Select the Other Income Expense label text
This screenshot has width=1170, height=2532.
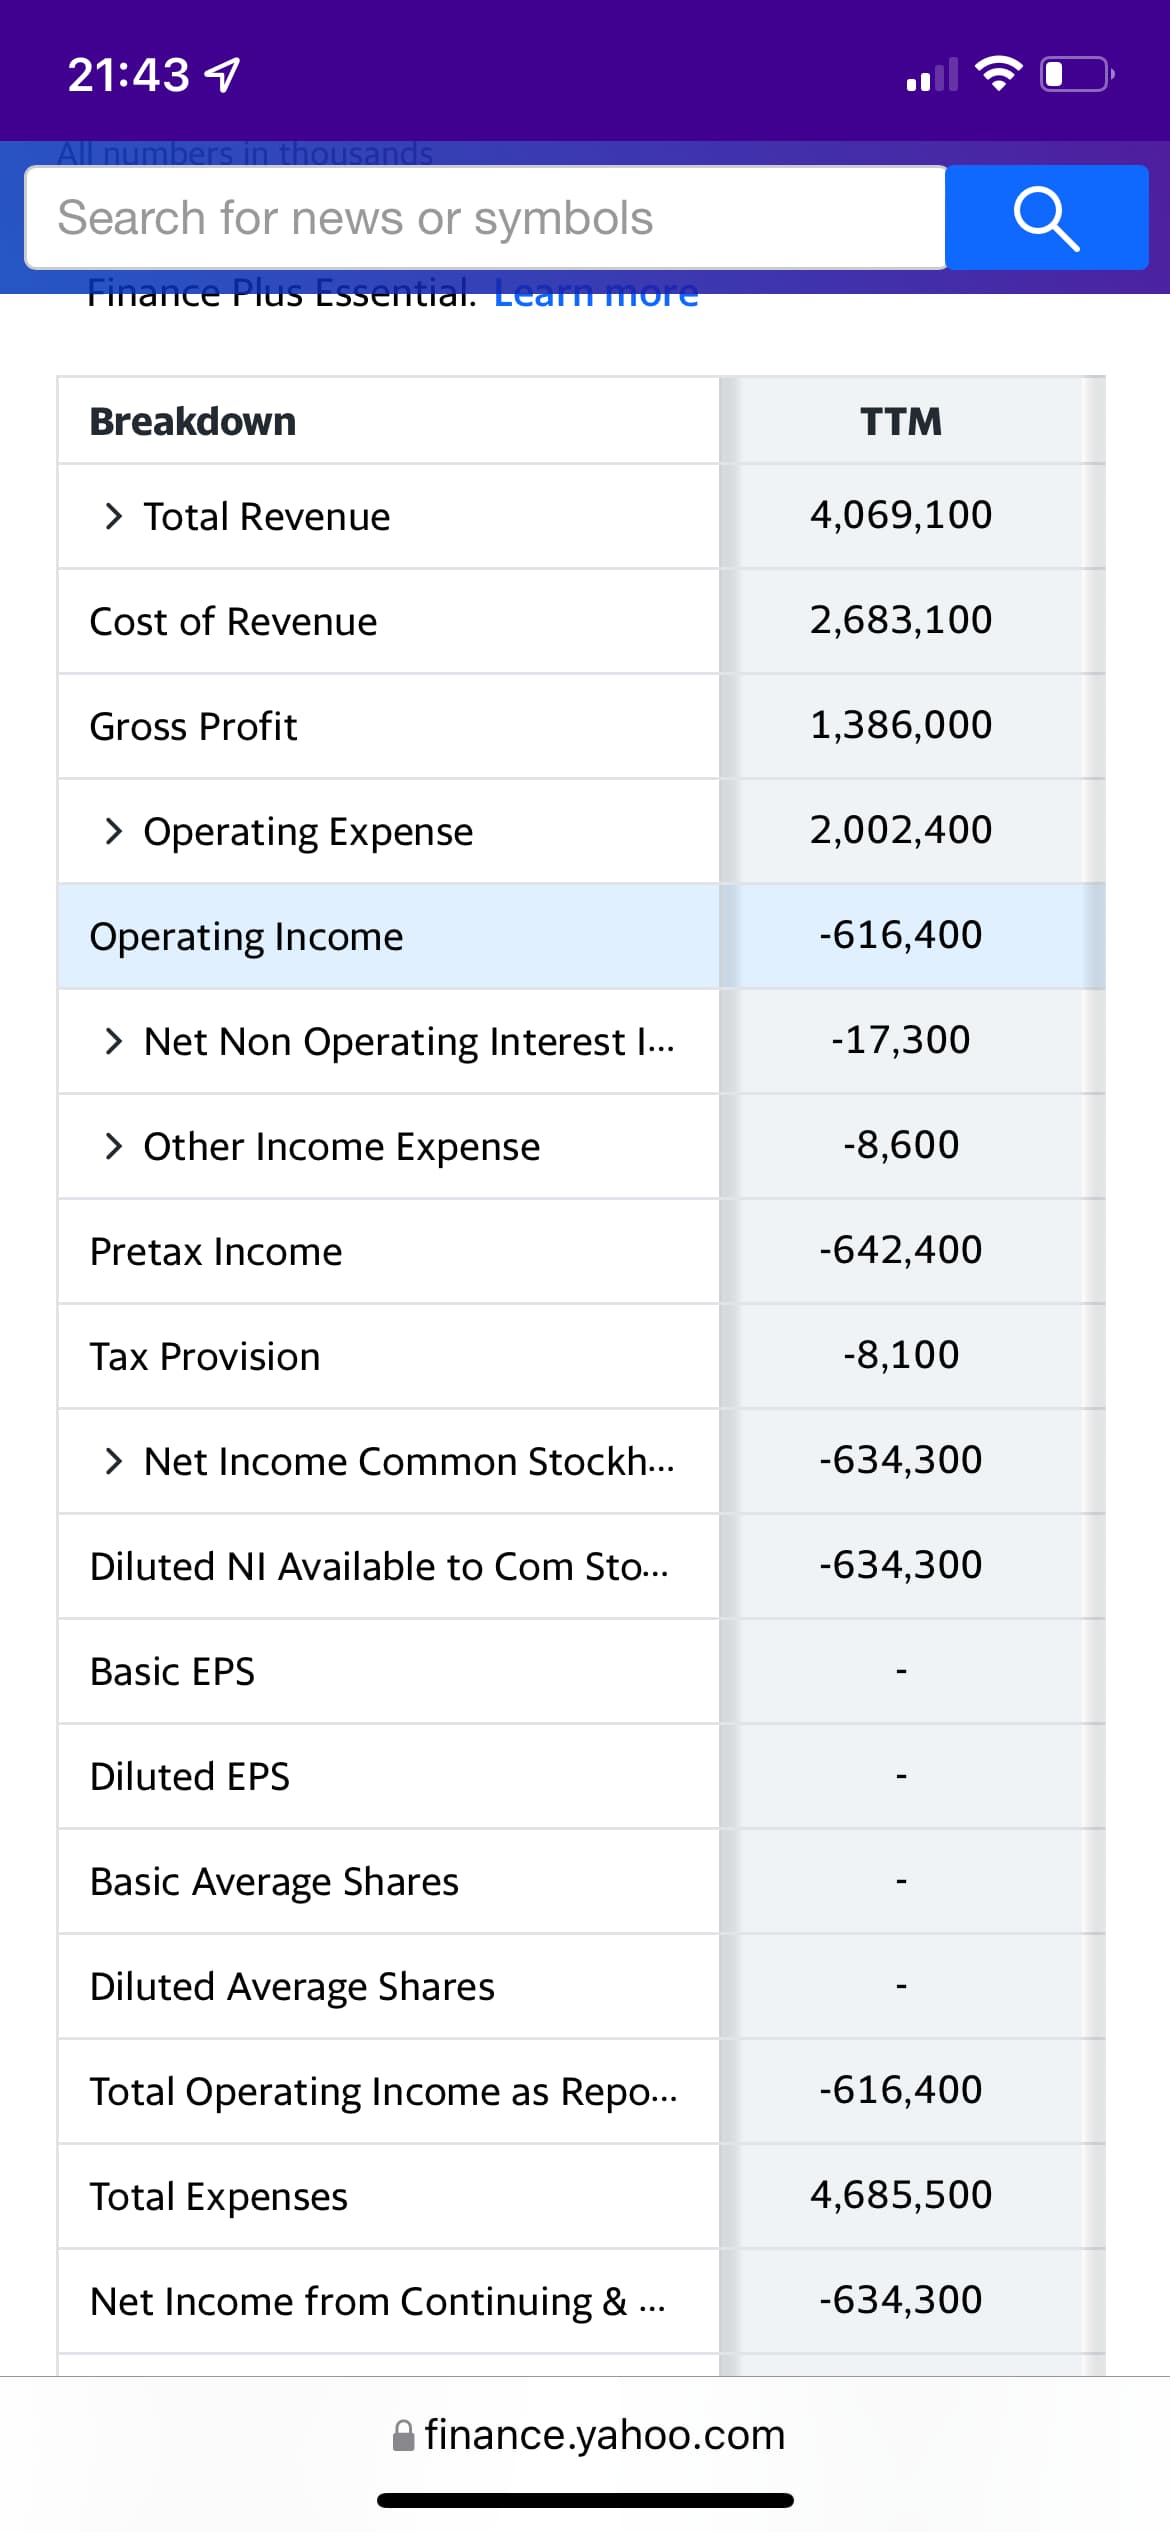[342, 1147]
